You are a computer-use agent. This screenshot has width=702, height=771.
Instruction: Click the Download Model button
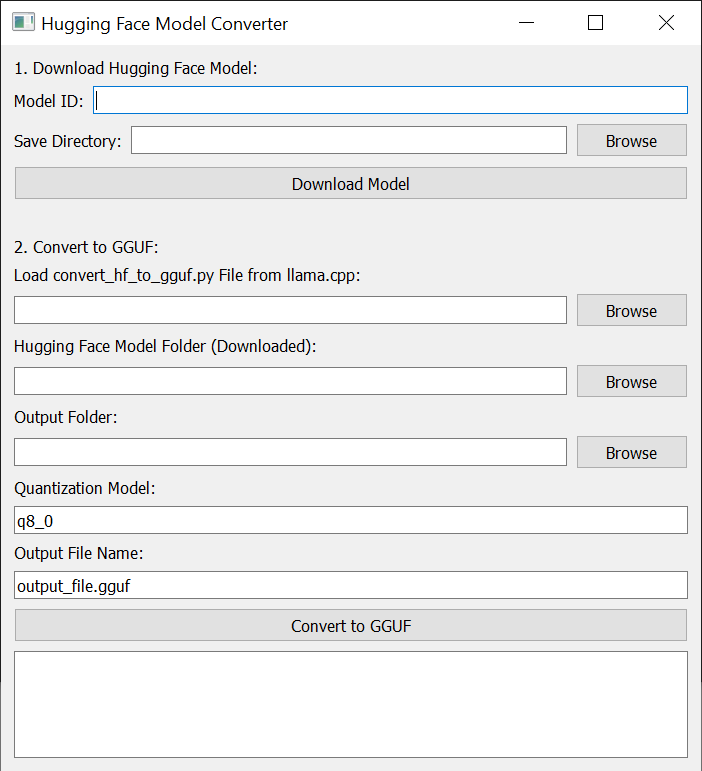point(351,183)
